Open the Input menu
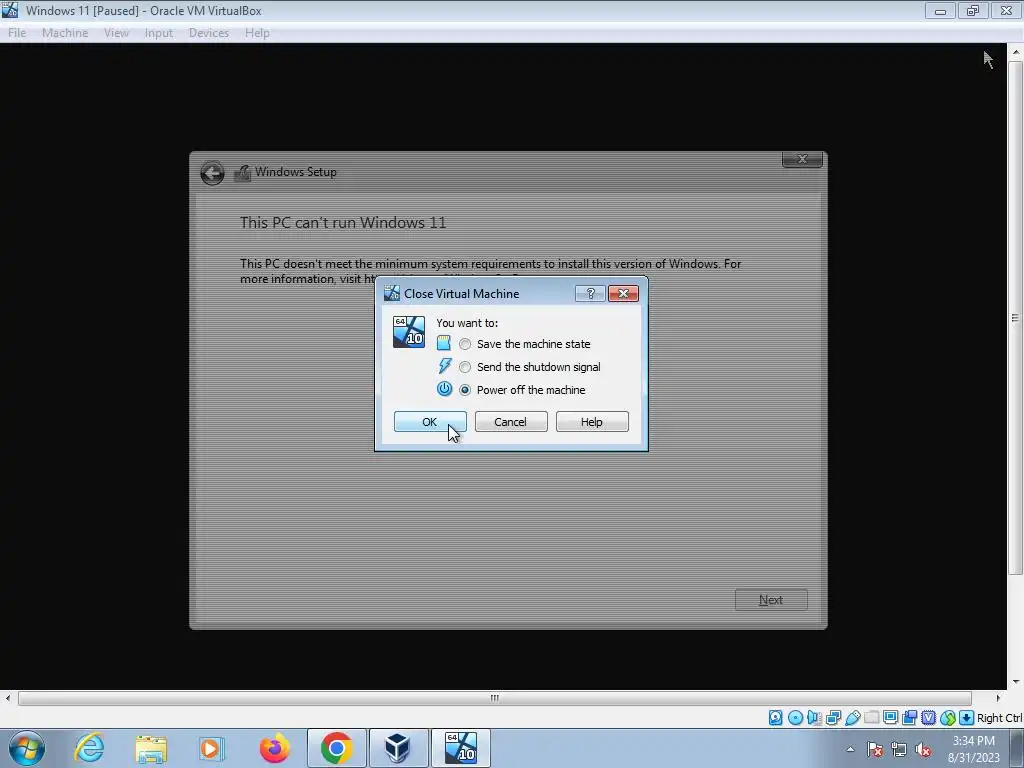 (x=159, y=33)
